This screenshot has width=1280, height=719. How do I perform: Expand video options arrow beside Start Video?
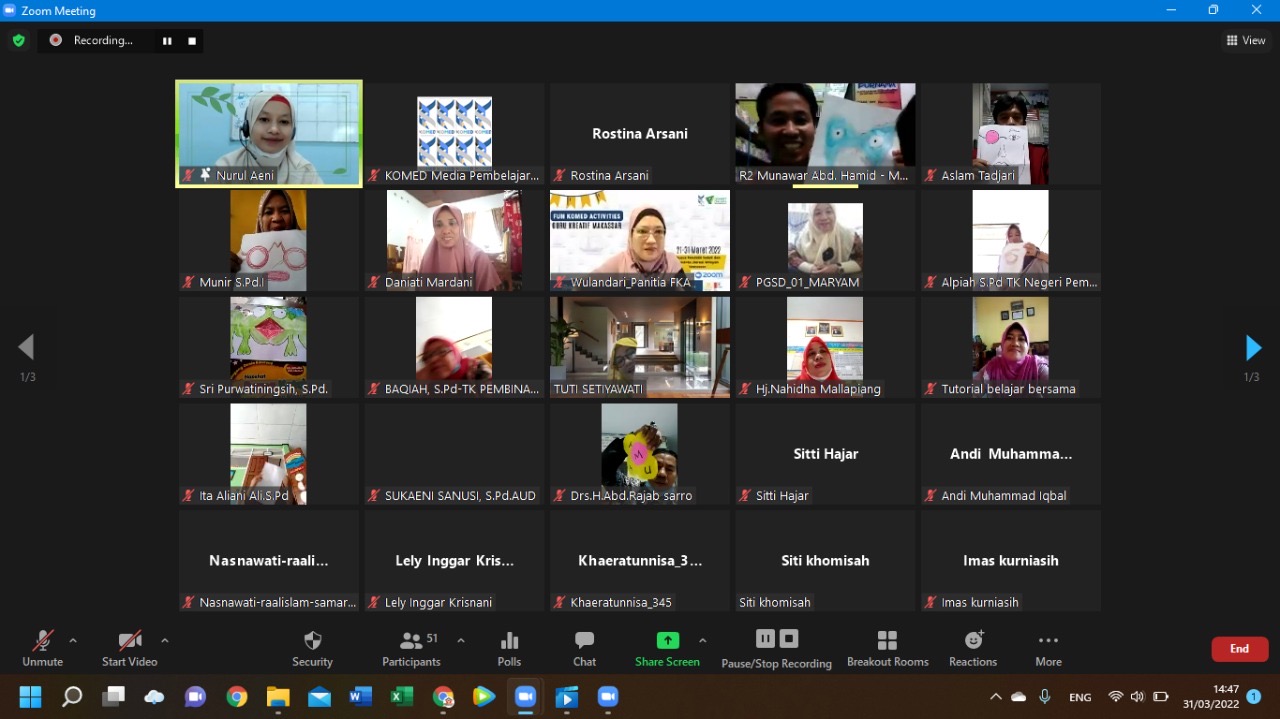165,640
